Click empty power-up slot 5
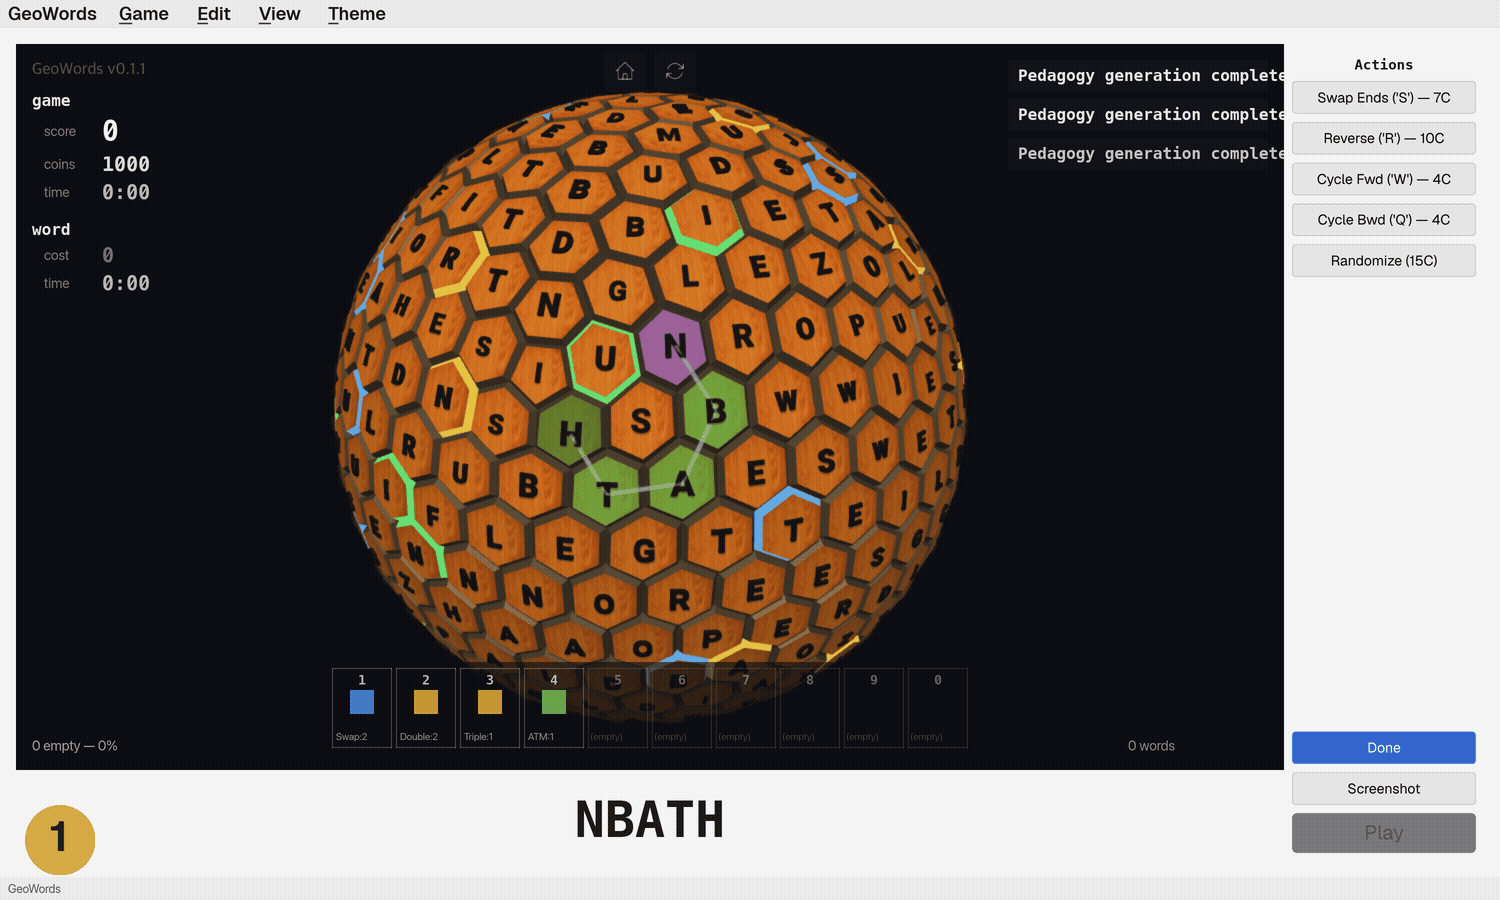The height and width of the screenshot is (900, 1500). [x=618, y=708]
